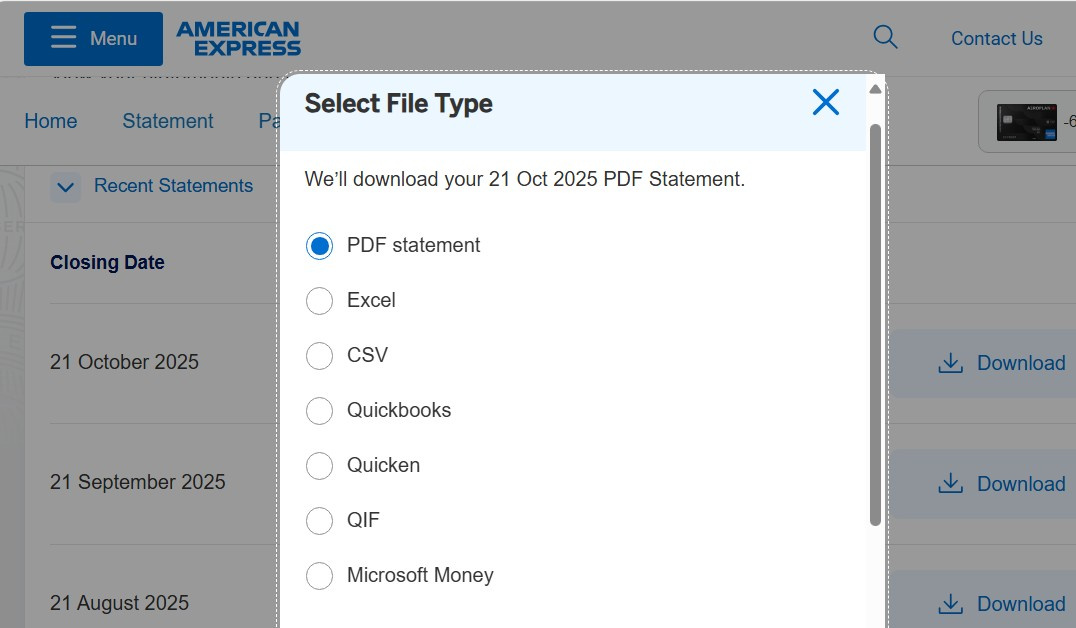Choose the Excel file type option
The width and height of the screenshot is (1076, 628).
pos(319,301)
